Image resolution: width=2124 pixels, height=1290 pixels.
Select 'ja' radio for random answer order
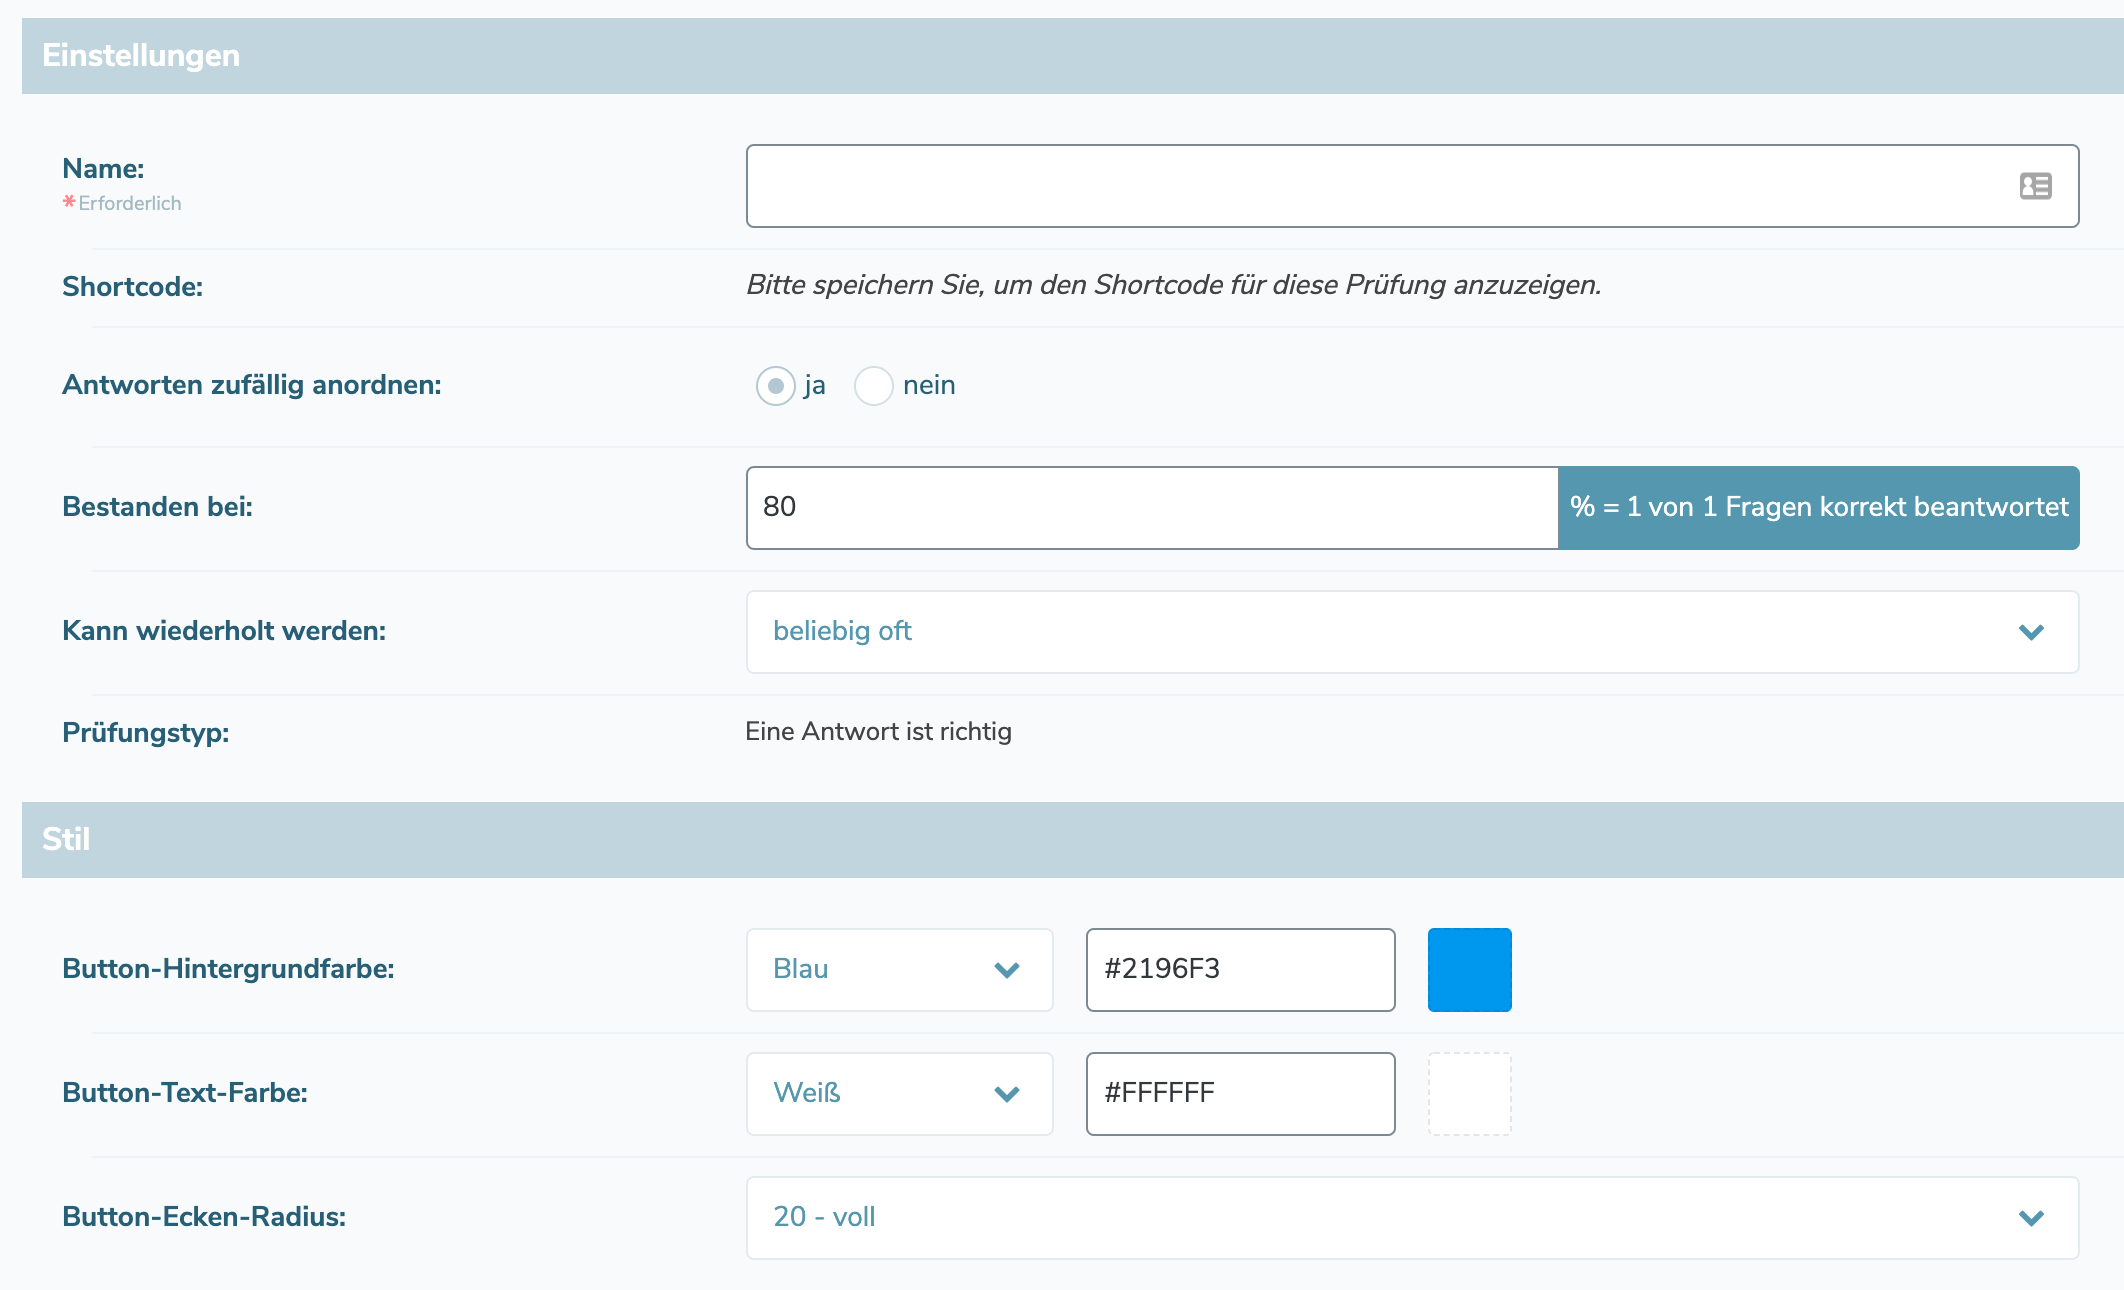pos(775,386)
